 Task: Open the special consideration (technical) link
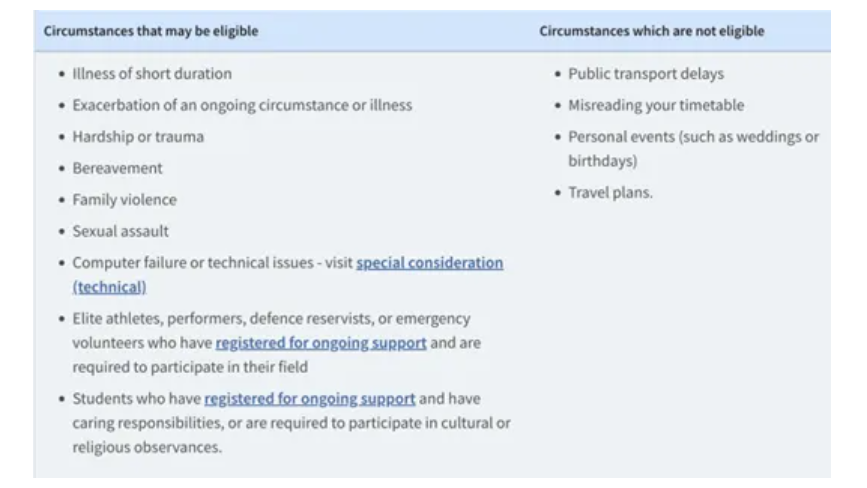click(x=429, y=263)
